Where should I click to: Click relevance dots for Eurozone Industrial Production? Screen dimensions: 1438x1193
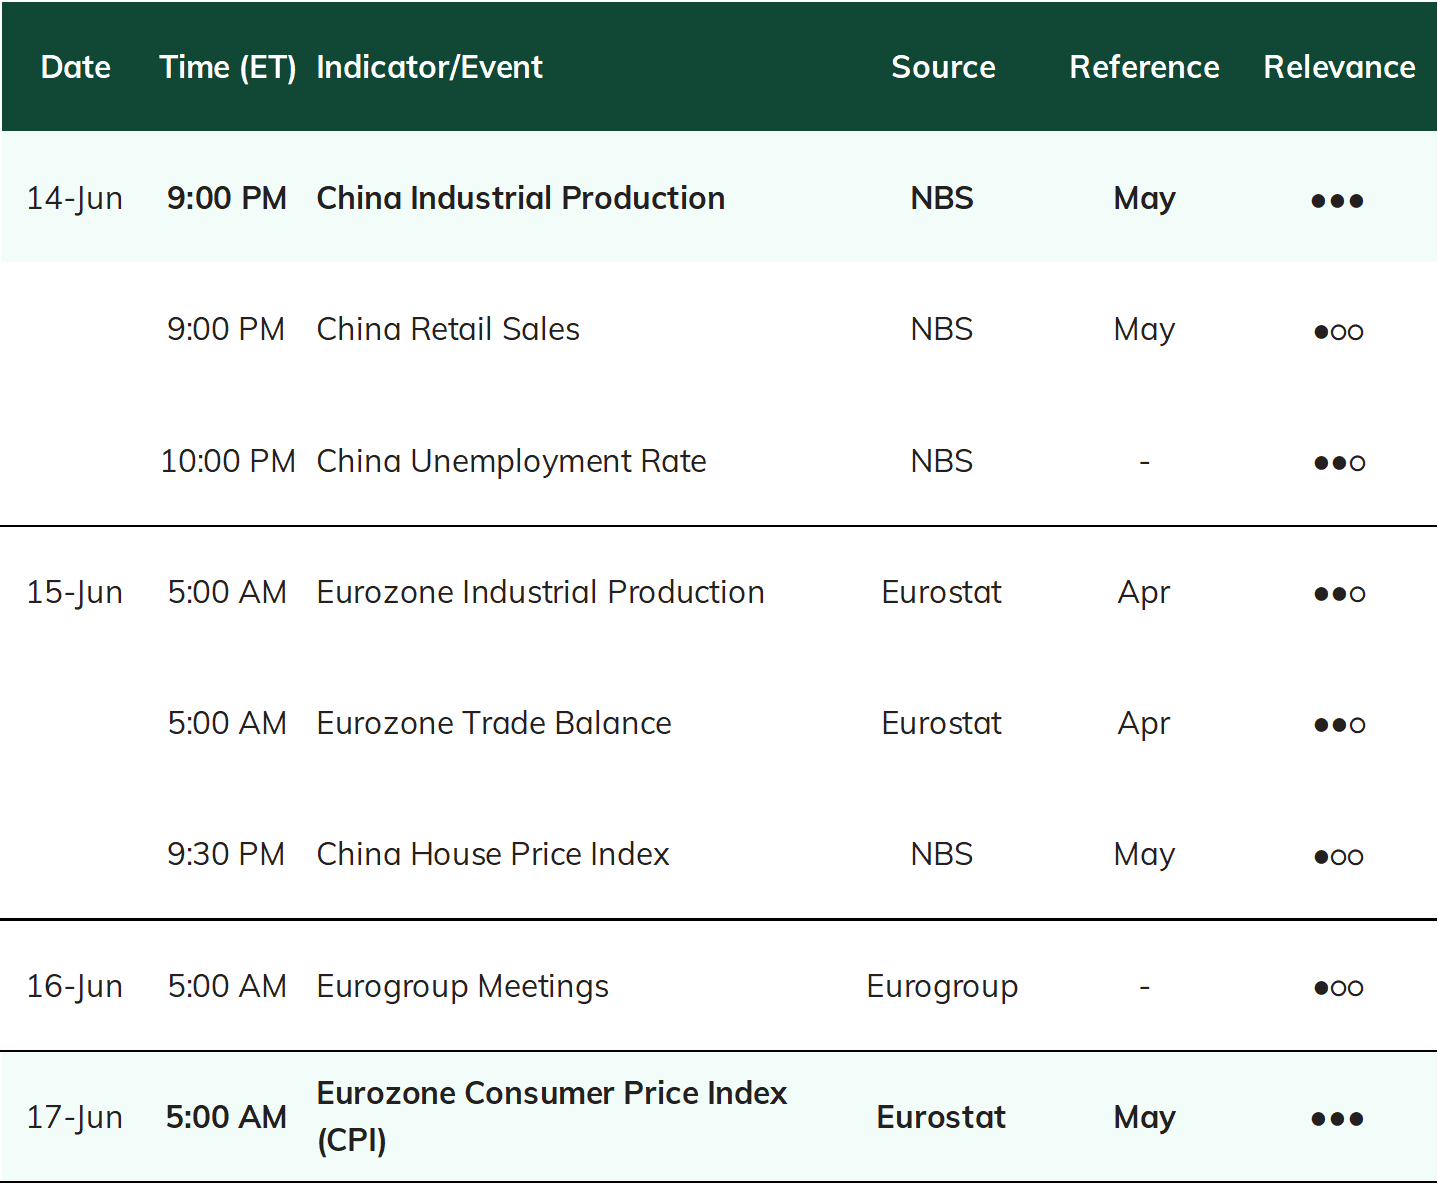click(1339, 594)
